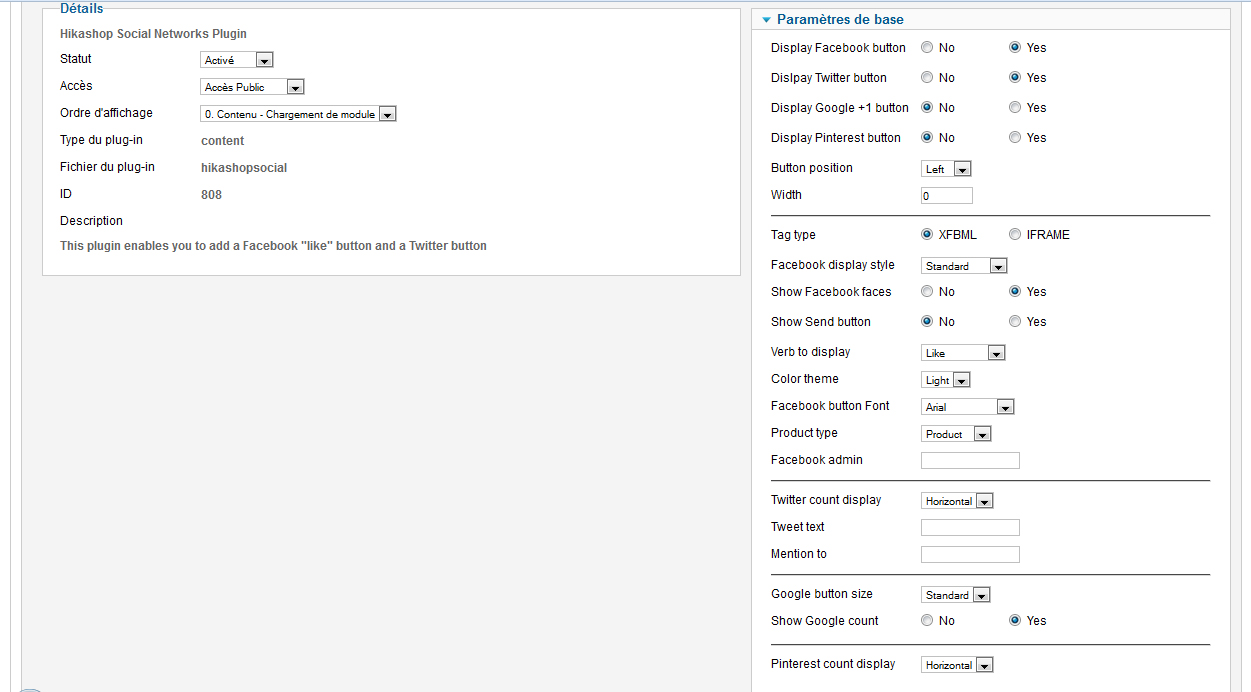Click the Width input field
This screenshot has height=692, width=1251.
click(x=947, y=196)
